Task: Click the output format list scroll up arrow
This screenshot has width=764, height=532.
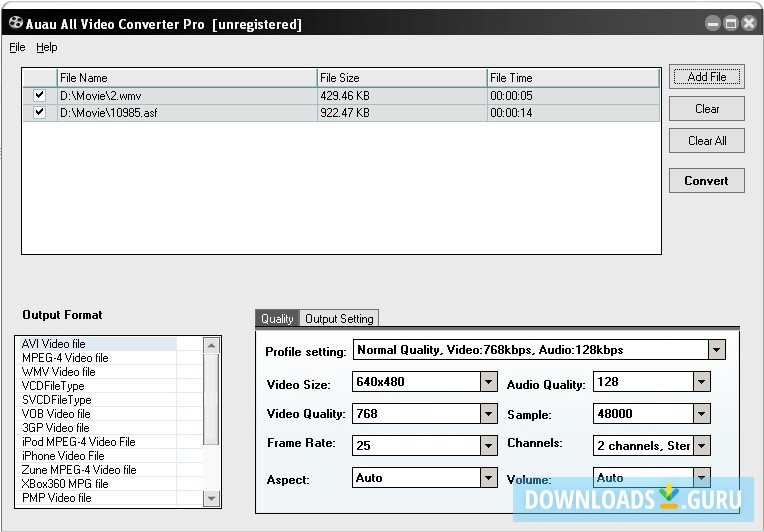Action: [x=211, y=345]
